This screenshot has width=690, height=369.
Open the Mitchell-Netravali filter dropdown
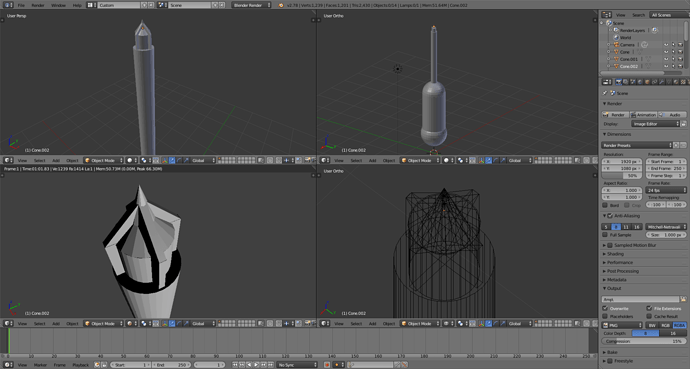[666, 227]
